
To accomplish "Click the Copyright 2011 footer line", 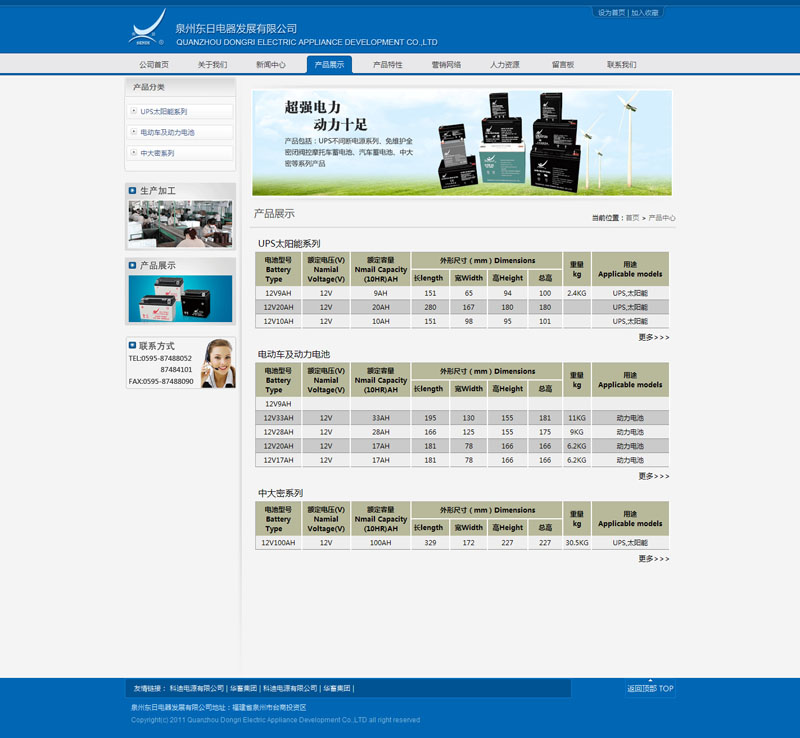I will [276, 720].
